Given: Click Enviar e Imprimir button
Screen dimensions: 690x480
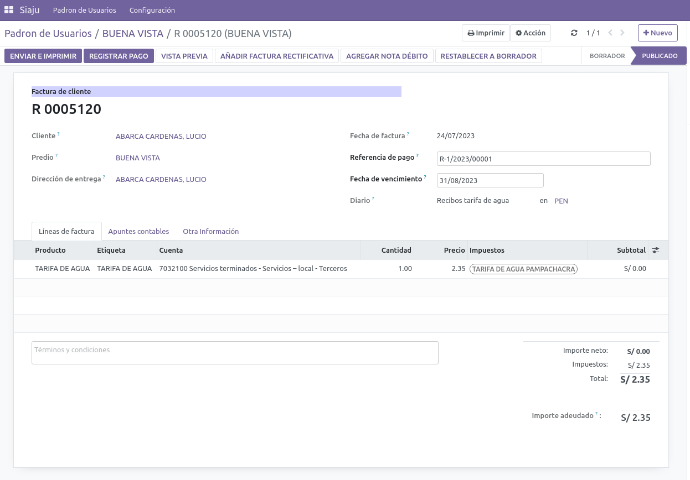Looking at the screenshot, I should click(x=43, y=56).
